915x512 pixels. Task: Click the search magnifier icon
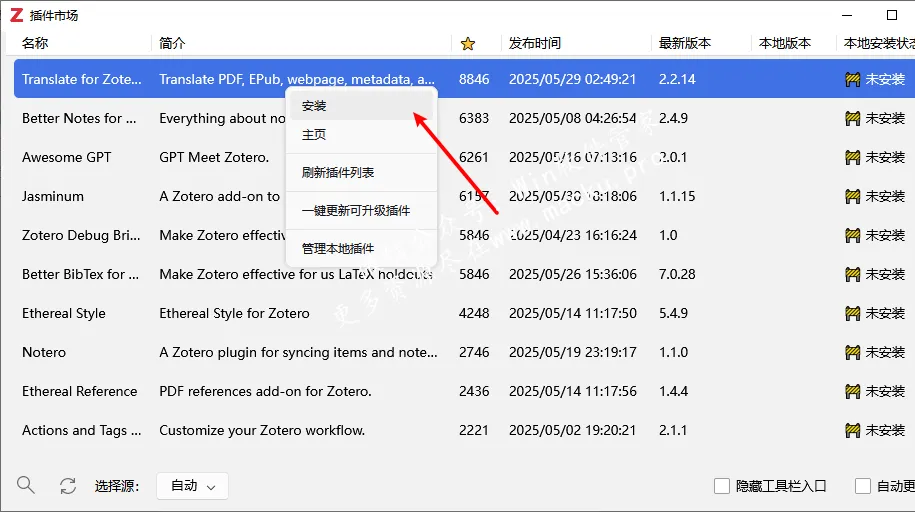pos(26,485)
